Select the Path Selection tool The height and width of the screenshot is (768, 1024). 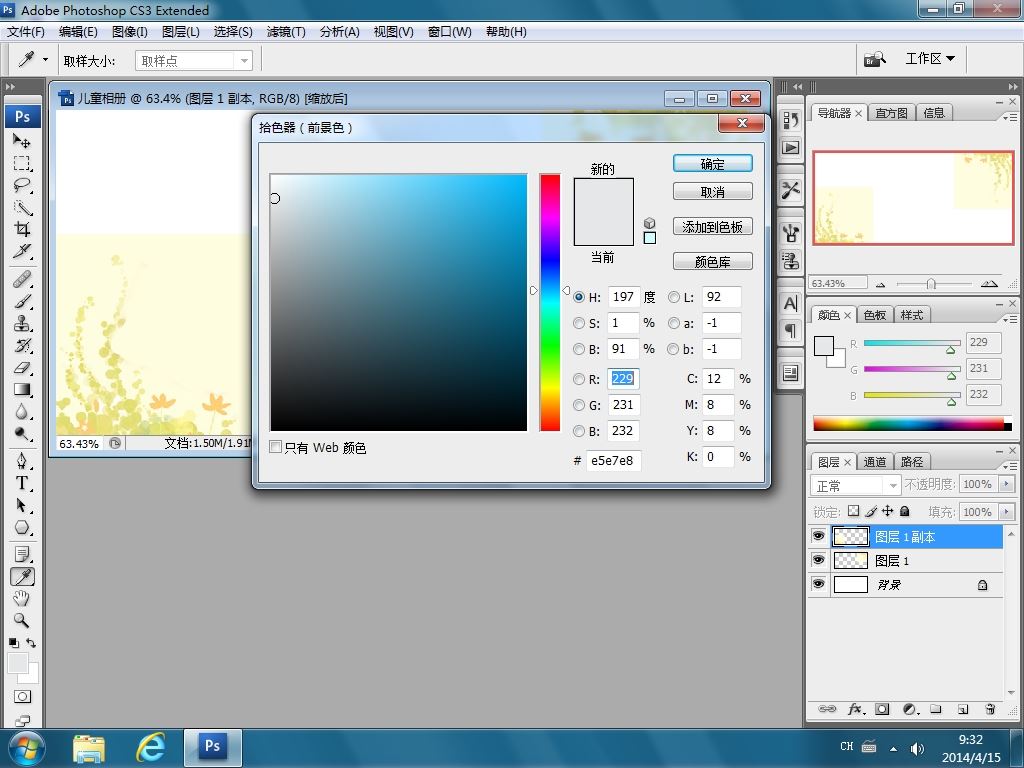click(x=22, y=505)
